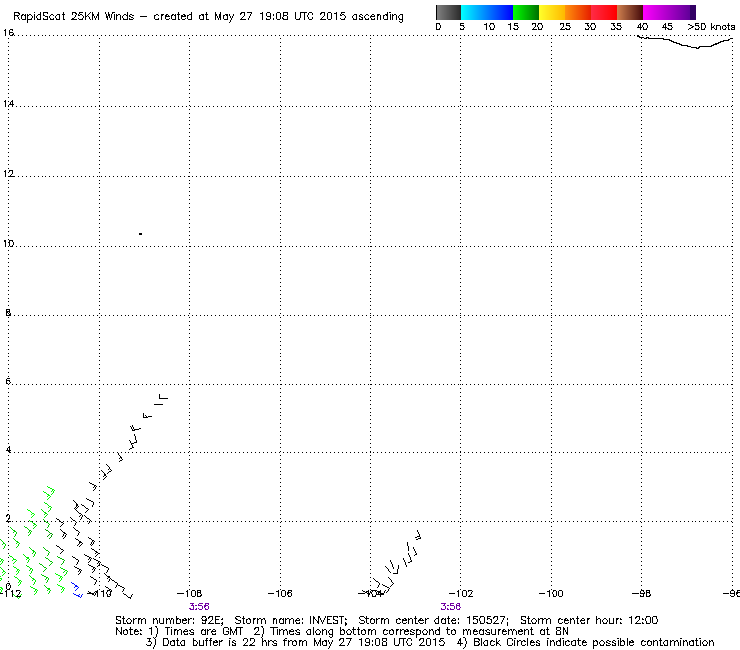Viewport: 740px width, 650px height.
Task: Select the green 15–20 knots legend color
Action: pyautogui.click(x=526, y=12)
